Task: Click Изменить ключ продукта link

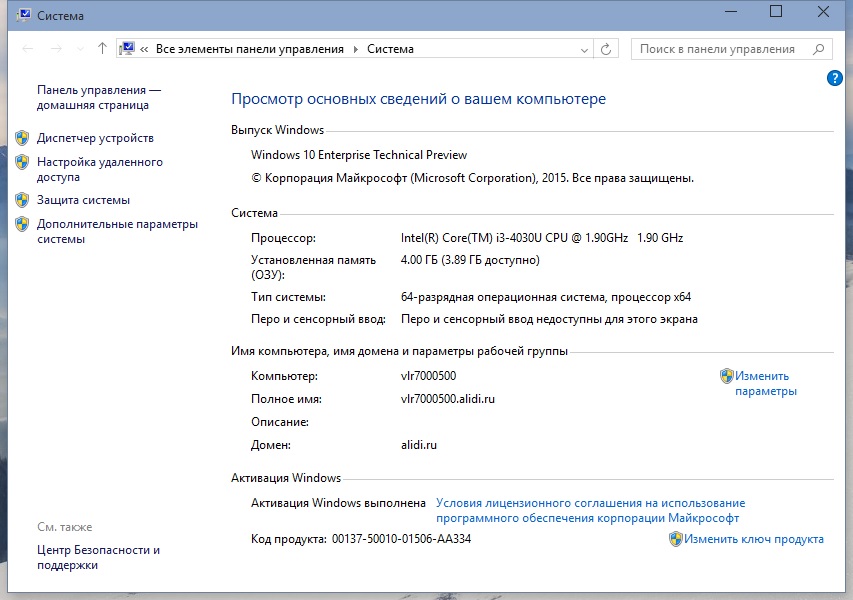Action: pos(753,539)
